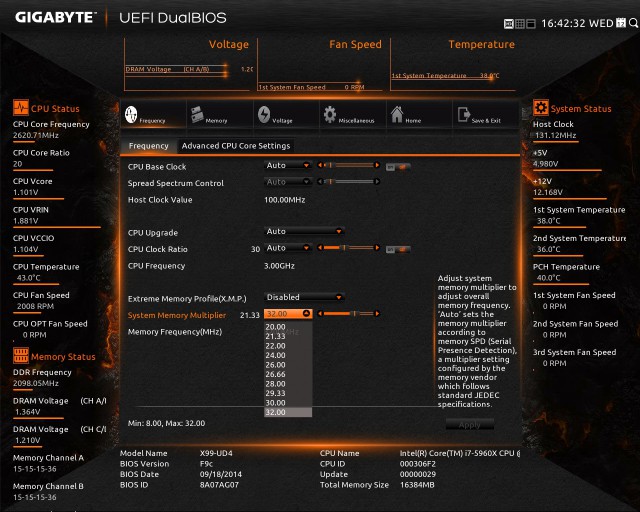Decrease CPU Base Clock with left arrow
This screenshot has width=640, height=512.
click(x=320, y=165)
